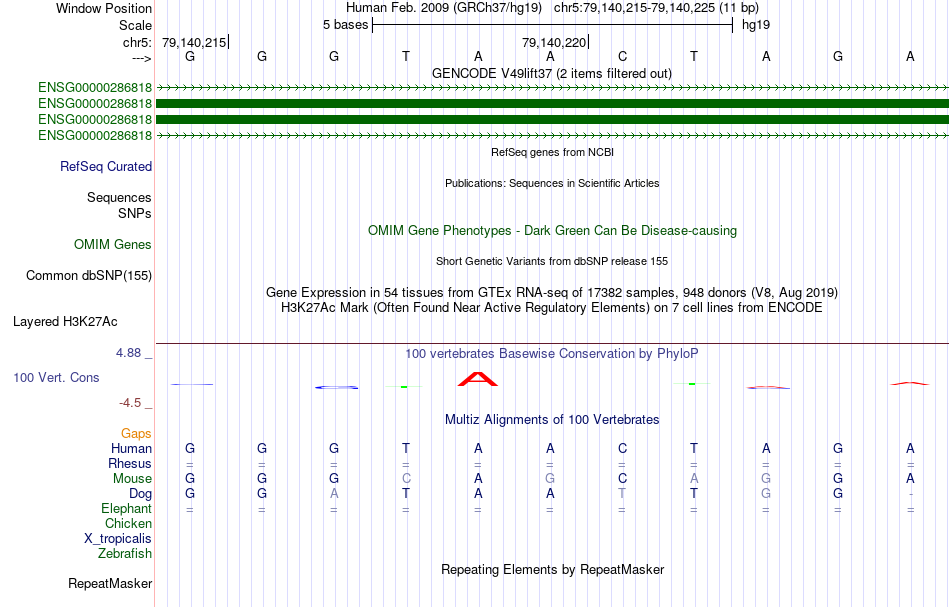Click the 5 bases scale bar

click(x=552, y=25)
